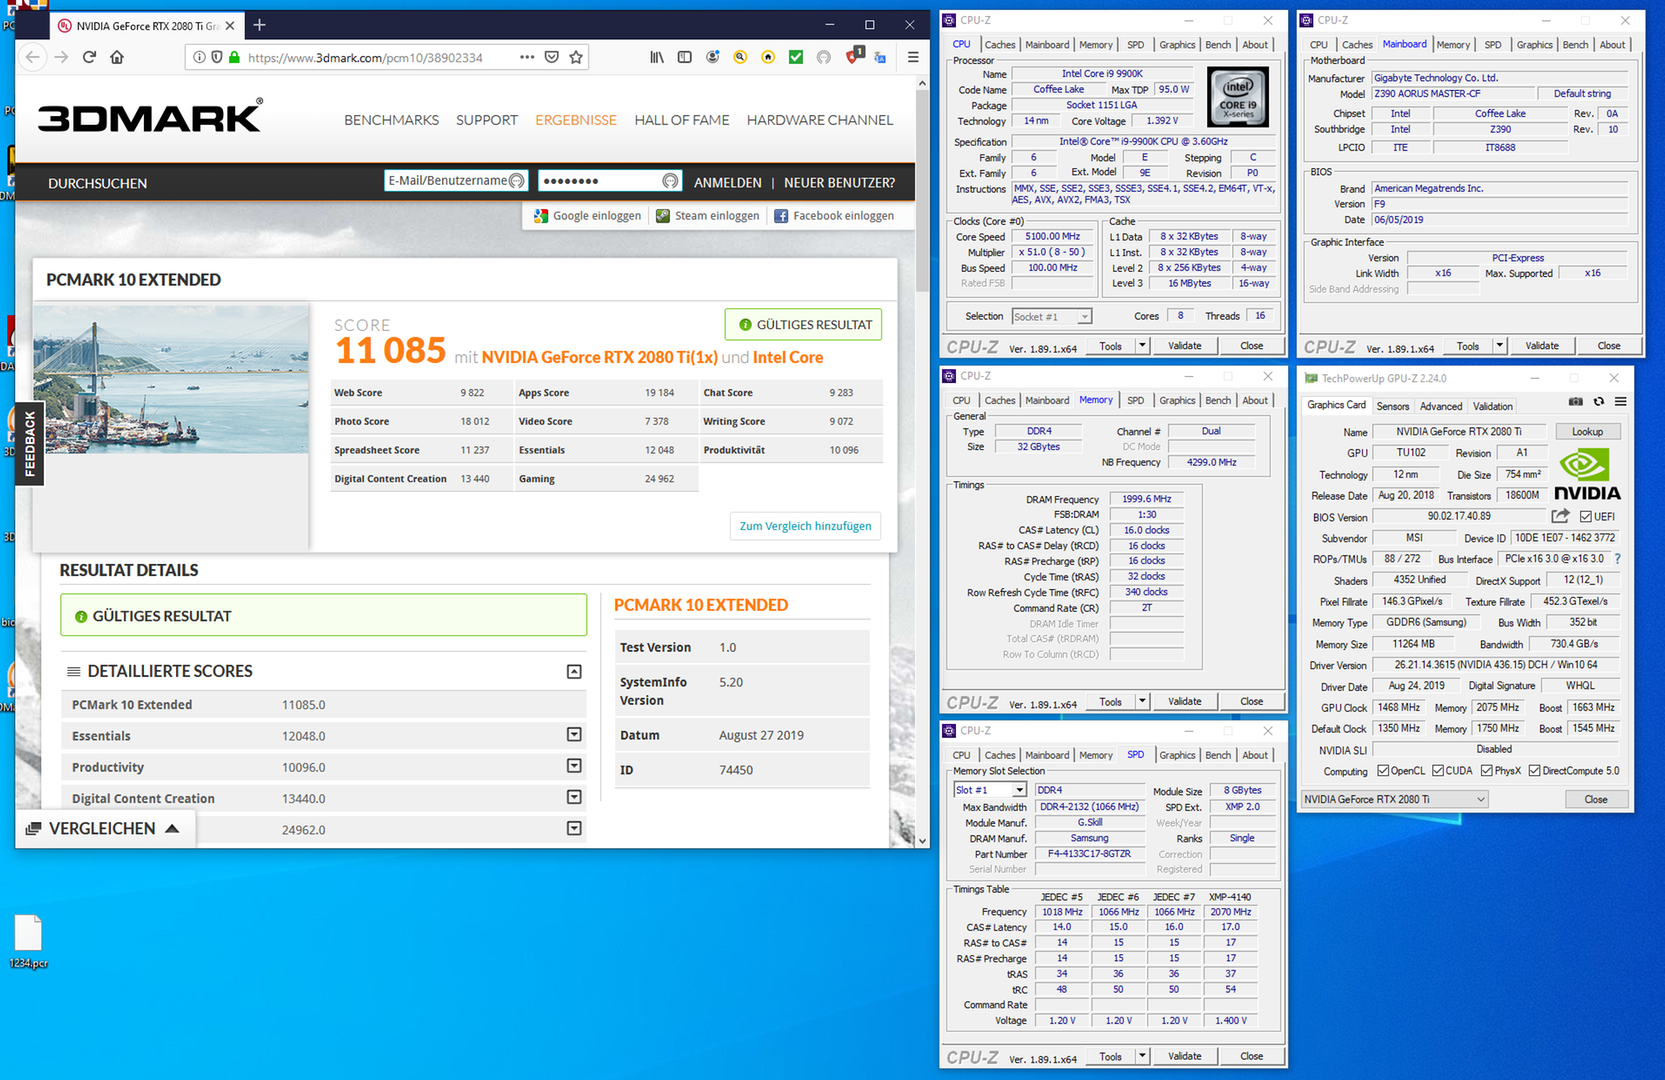Focus the password field

pyautogui.click(x=610, y=181)
